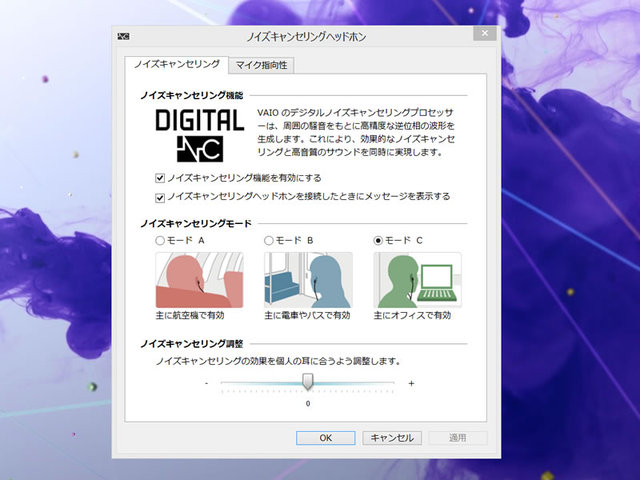The height and width of the screenshot is (480, 640).
Task: Click the noise cancelling adjustment slider thumb
Action: tap(308, 381)
